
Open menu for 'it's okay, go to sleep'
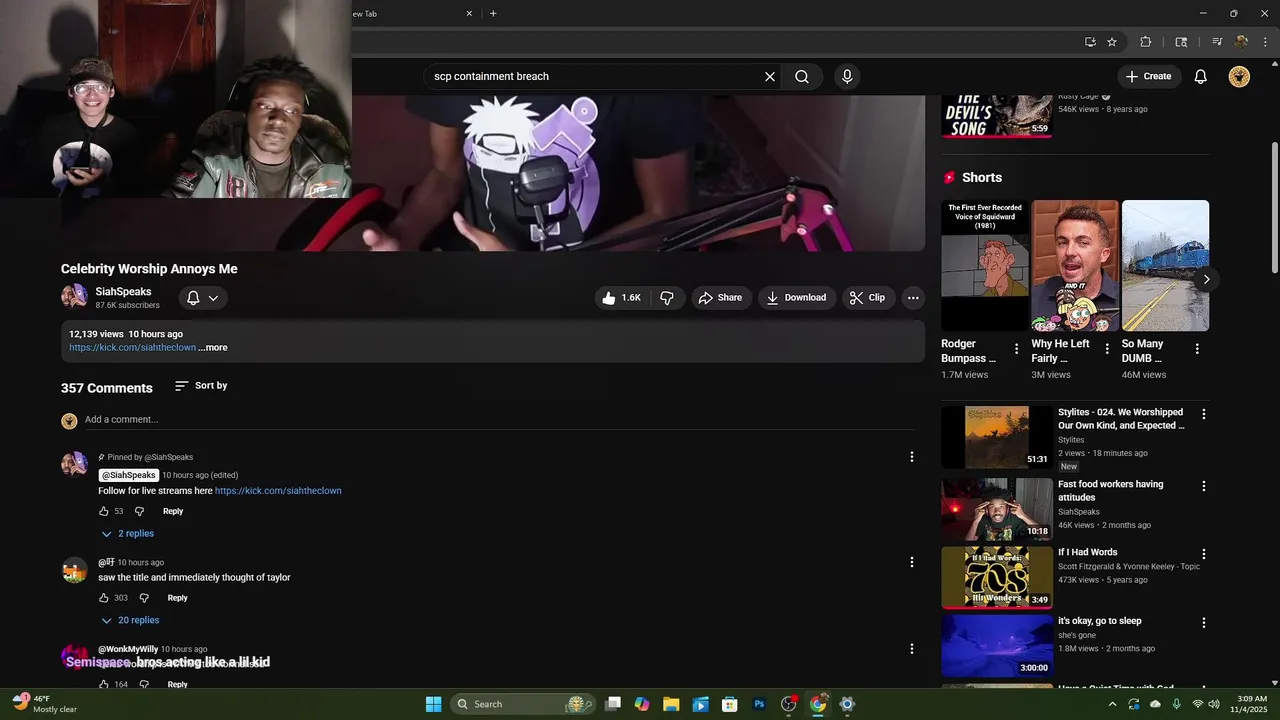1204,622
